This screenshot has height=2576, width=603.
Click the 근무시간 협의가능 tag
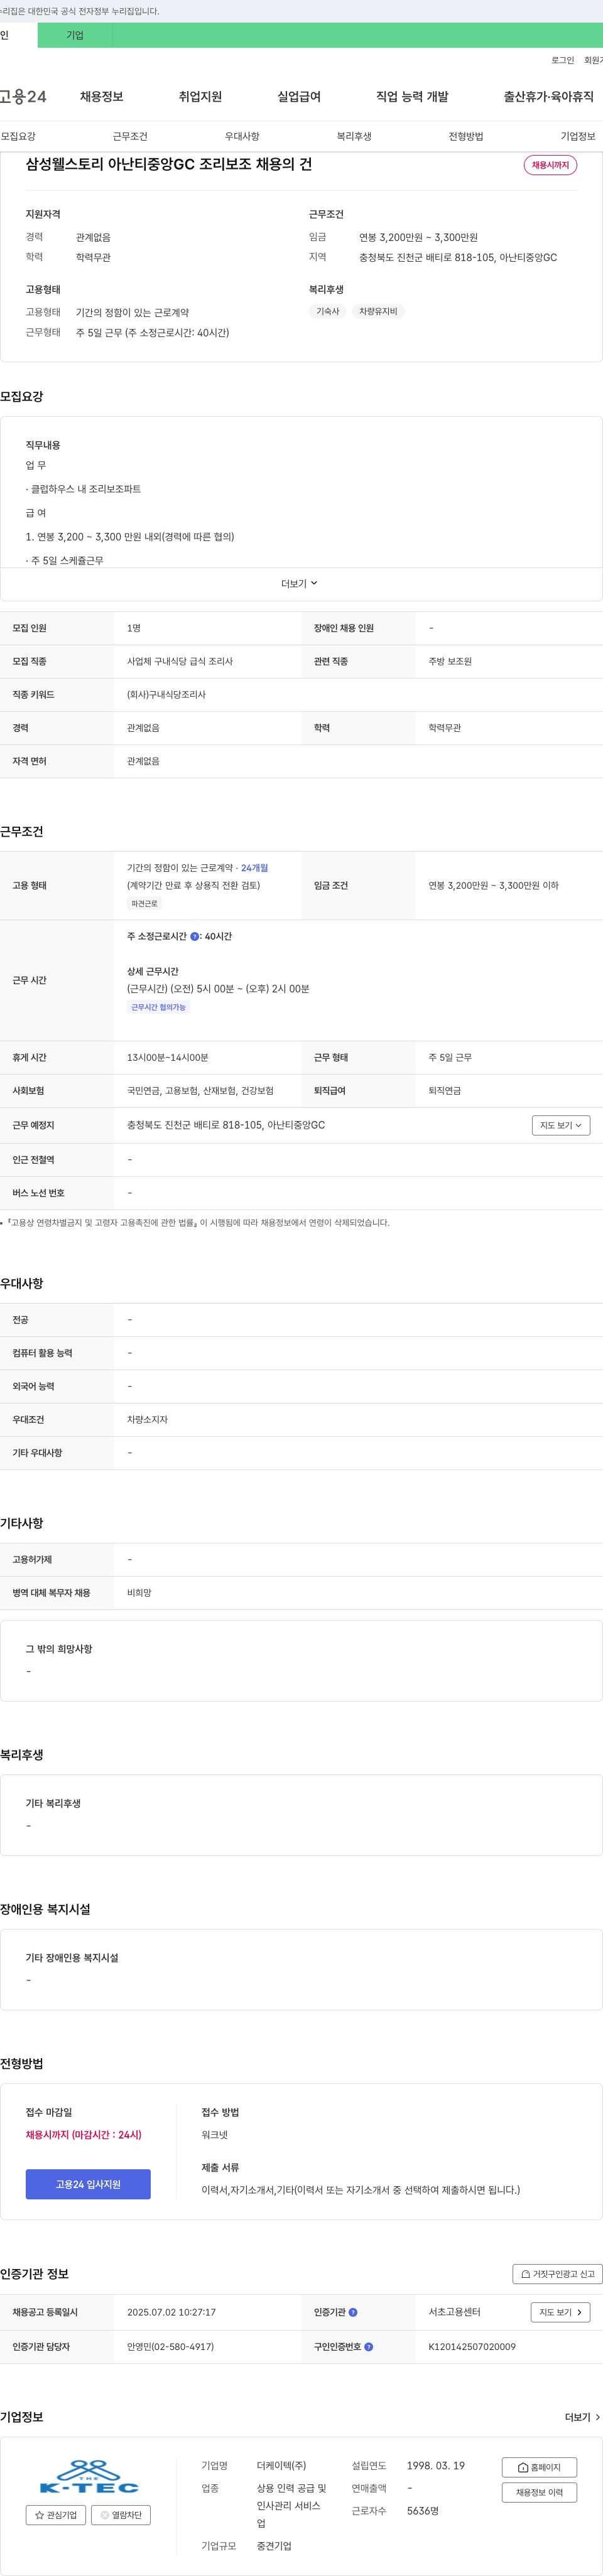coord(158,1008)
